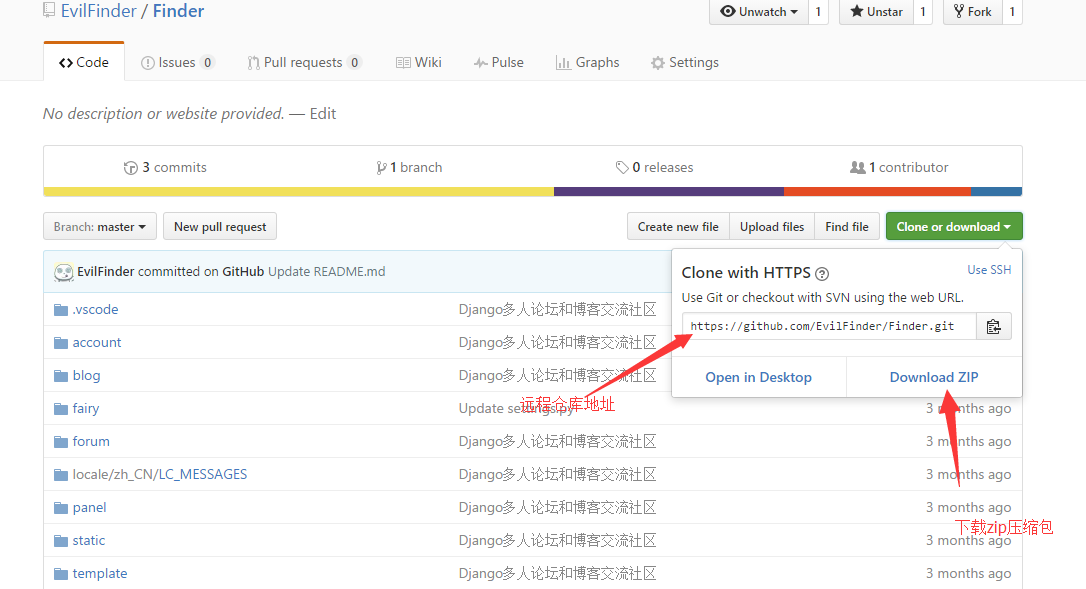Copy clone URL with the clipboard icon
Viewport: 1086px width, 589px height.
[993, 326]
